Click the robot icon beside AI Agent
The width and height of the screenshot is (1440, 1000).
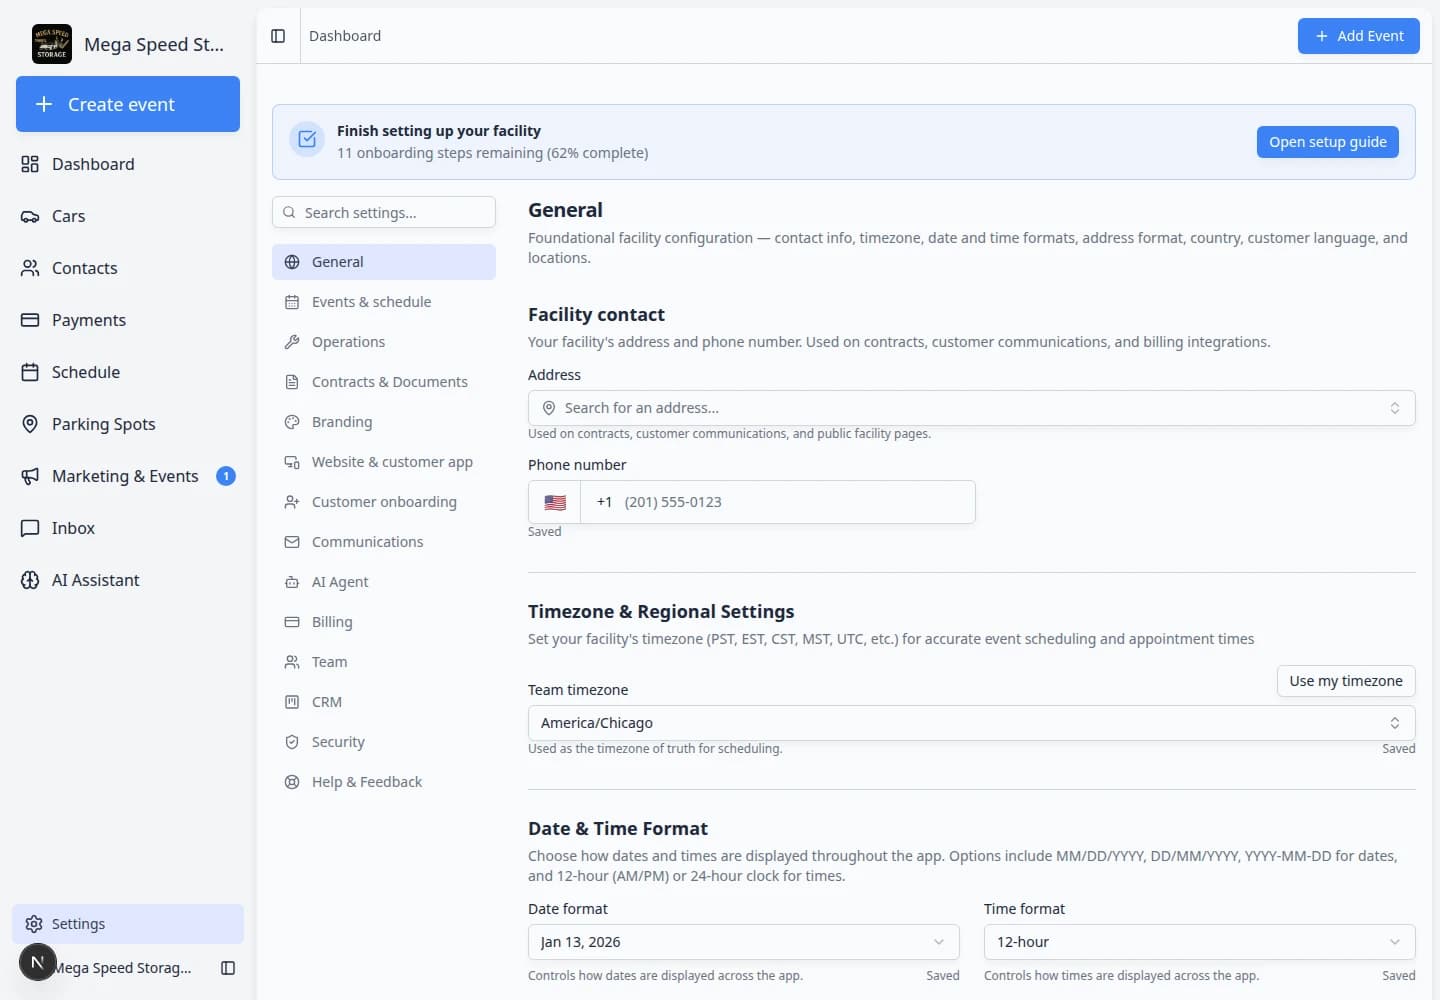coord(292,582)
